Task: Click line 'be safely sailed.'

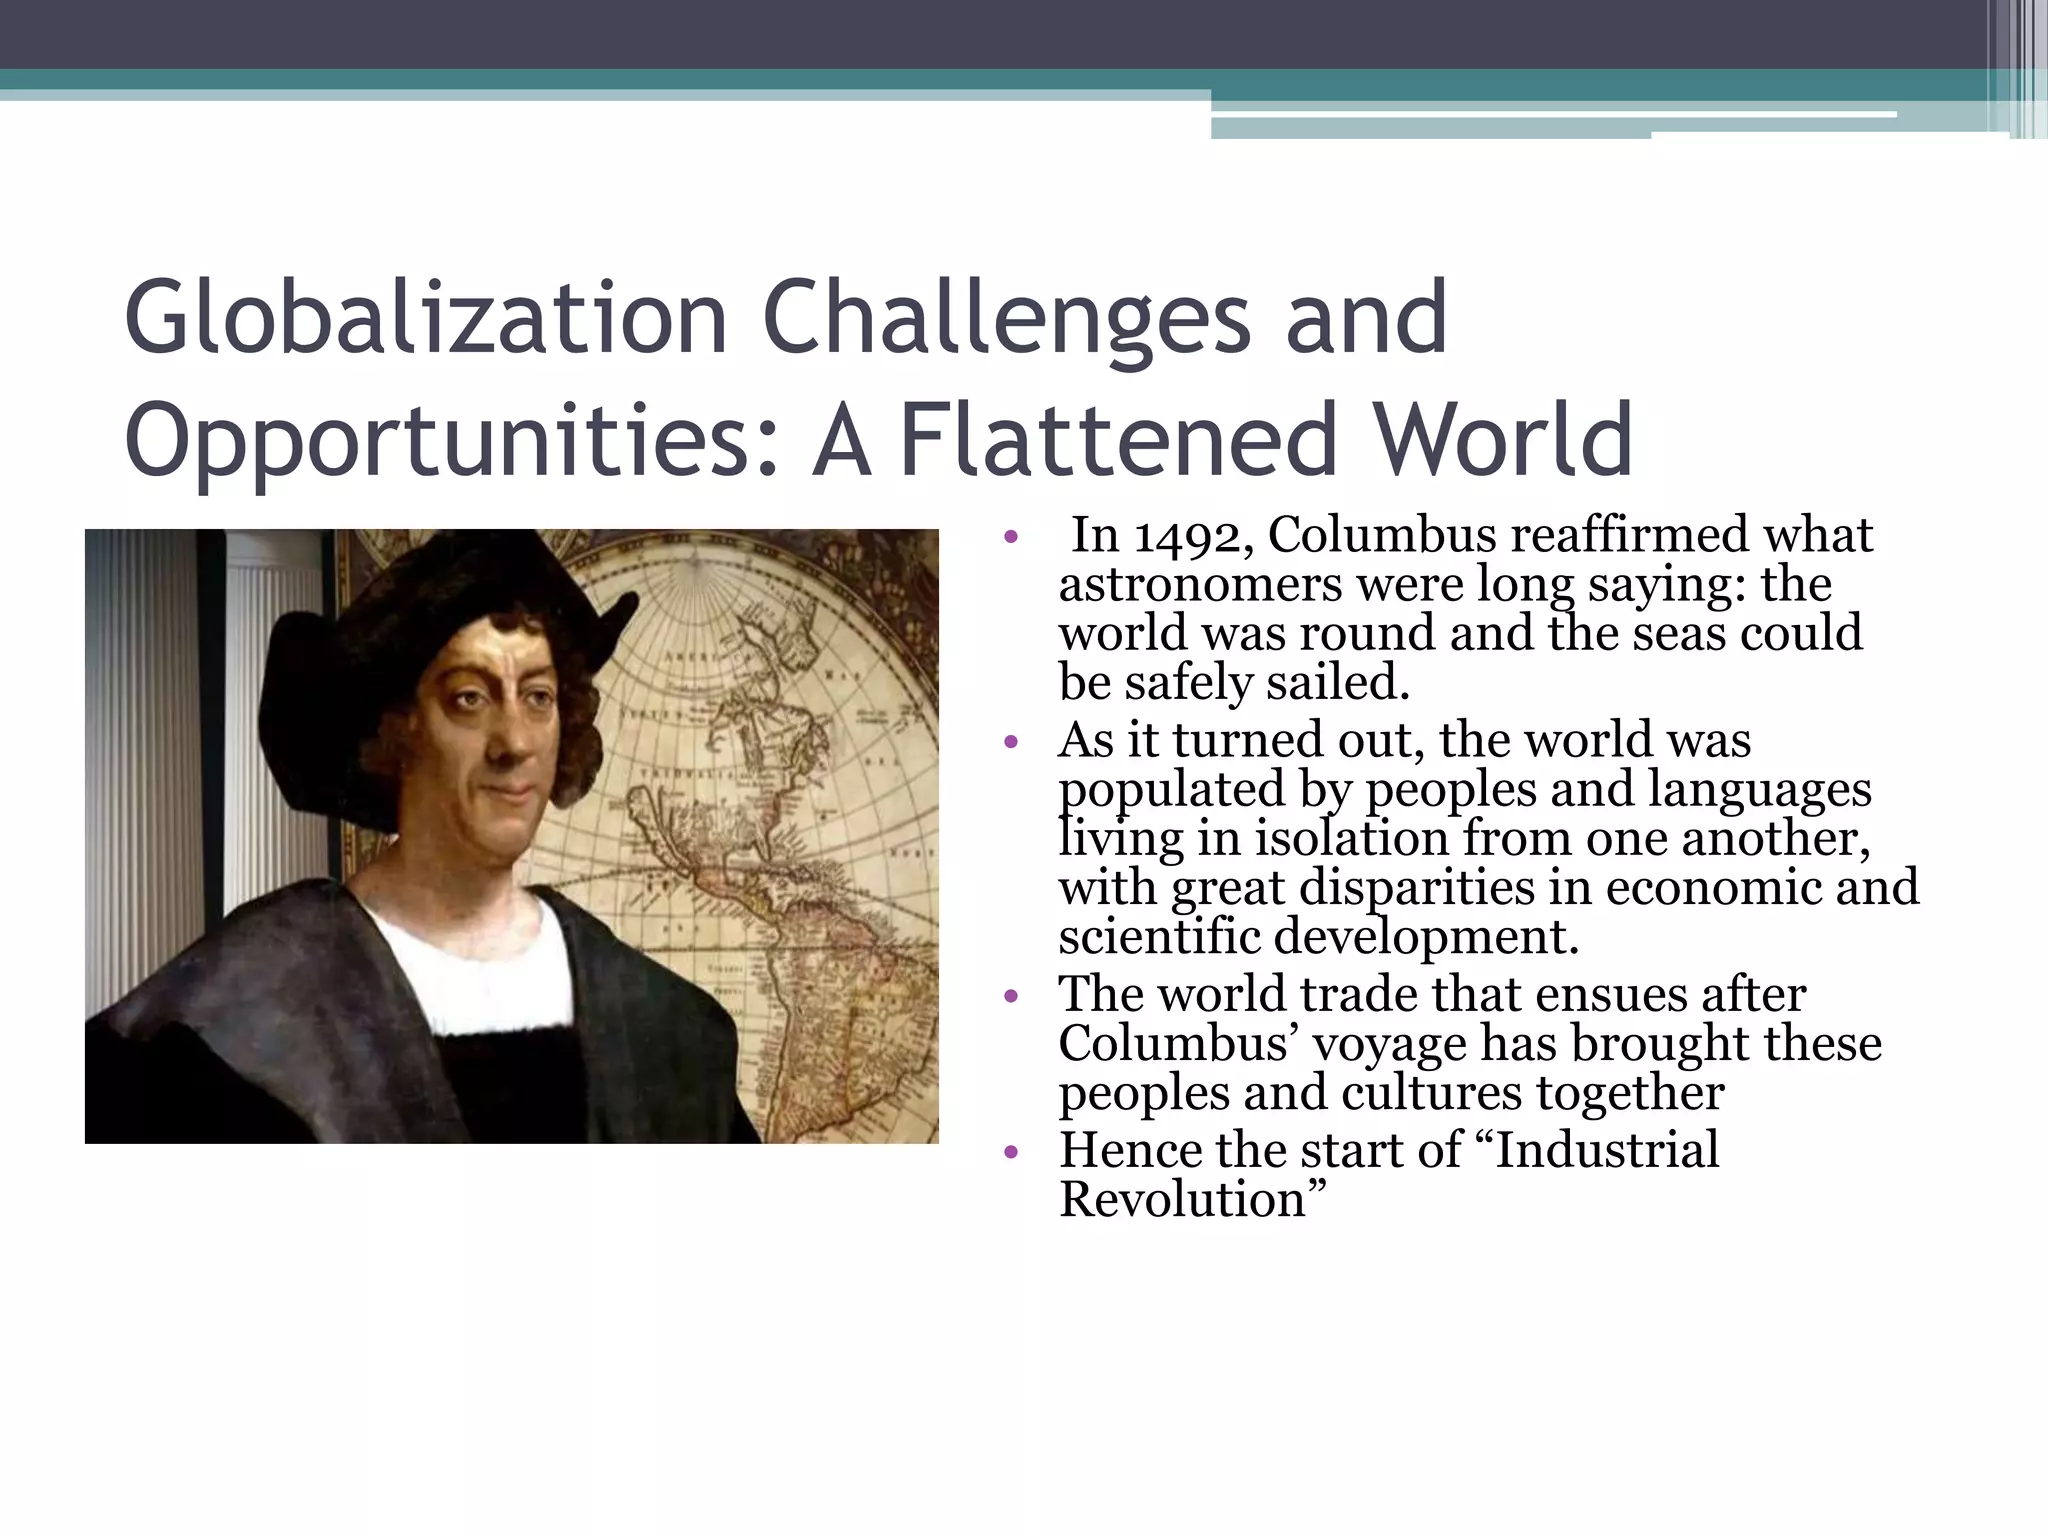Action: [1234, 682]
